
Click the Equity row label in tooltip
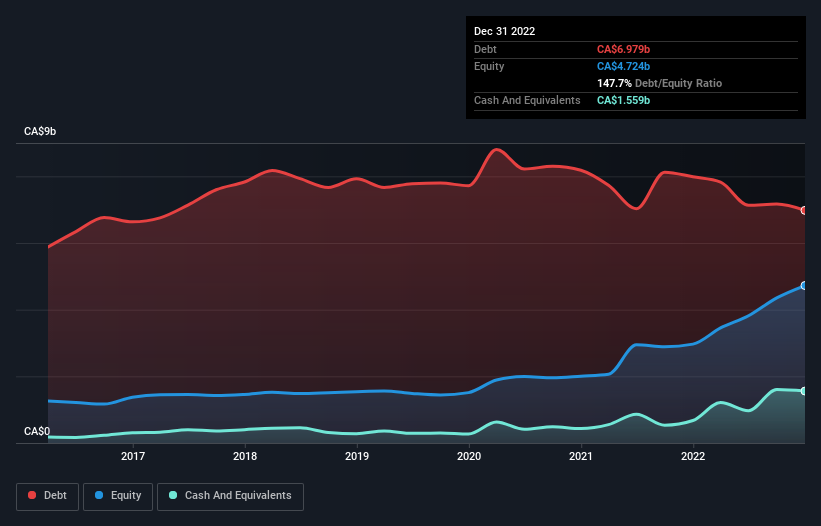pos(489,66)
